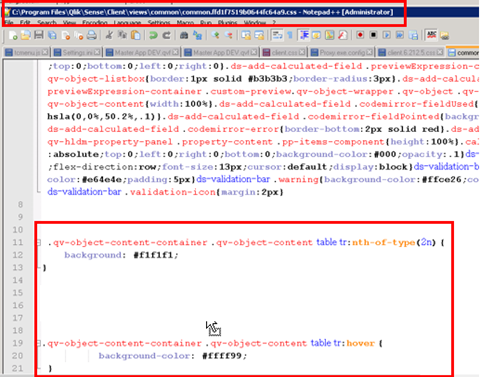Click the ABC spell check icon
Image resolution: width=480 pixels, height=377 pixels.
[x=431, y=35]
